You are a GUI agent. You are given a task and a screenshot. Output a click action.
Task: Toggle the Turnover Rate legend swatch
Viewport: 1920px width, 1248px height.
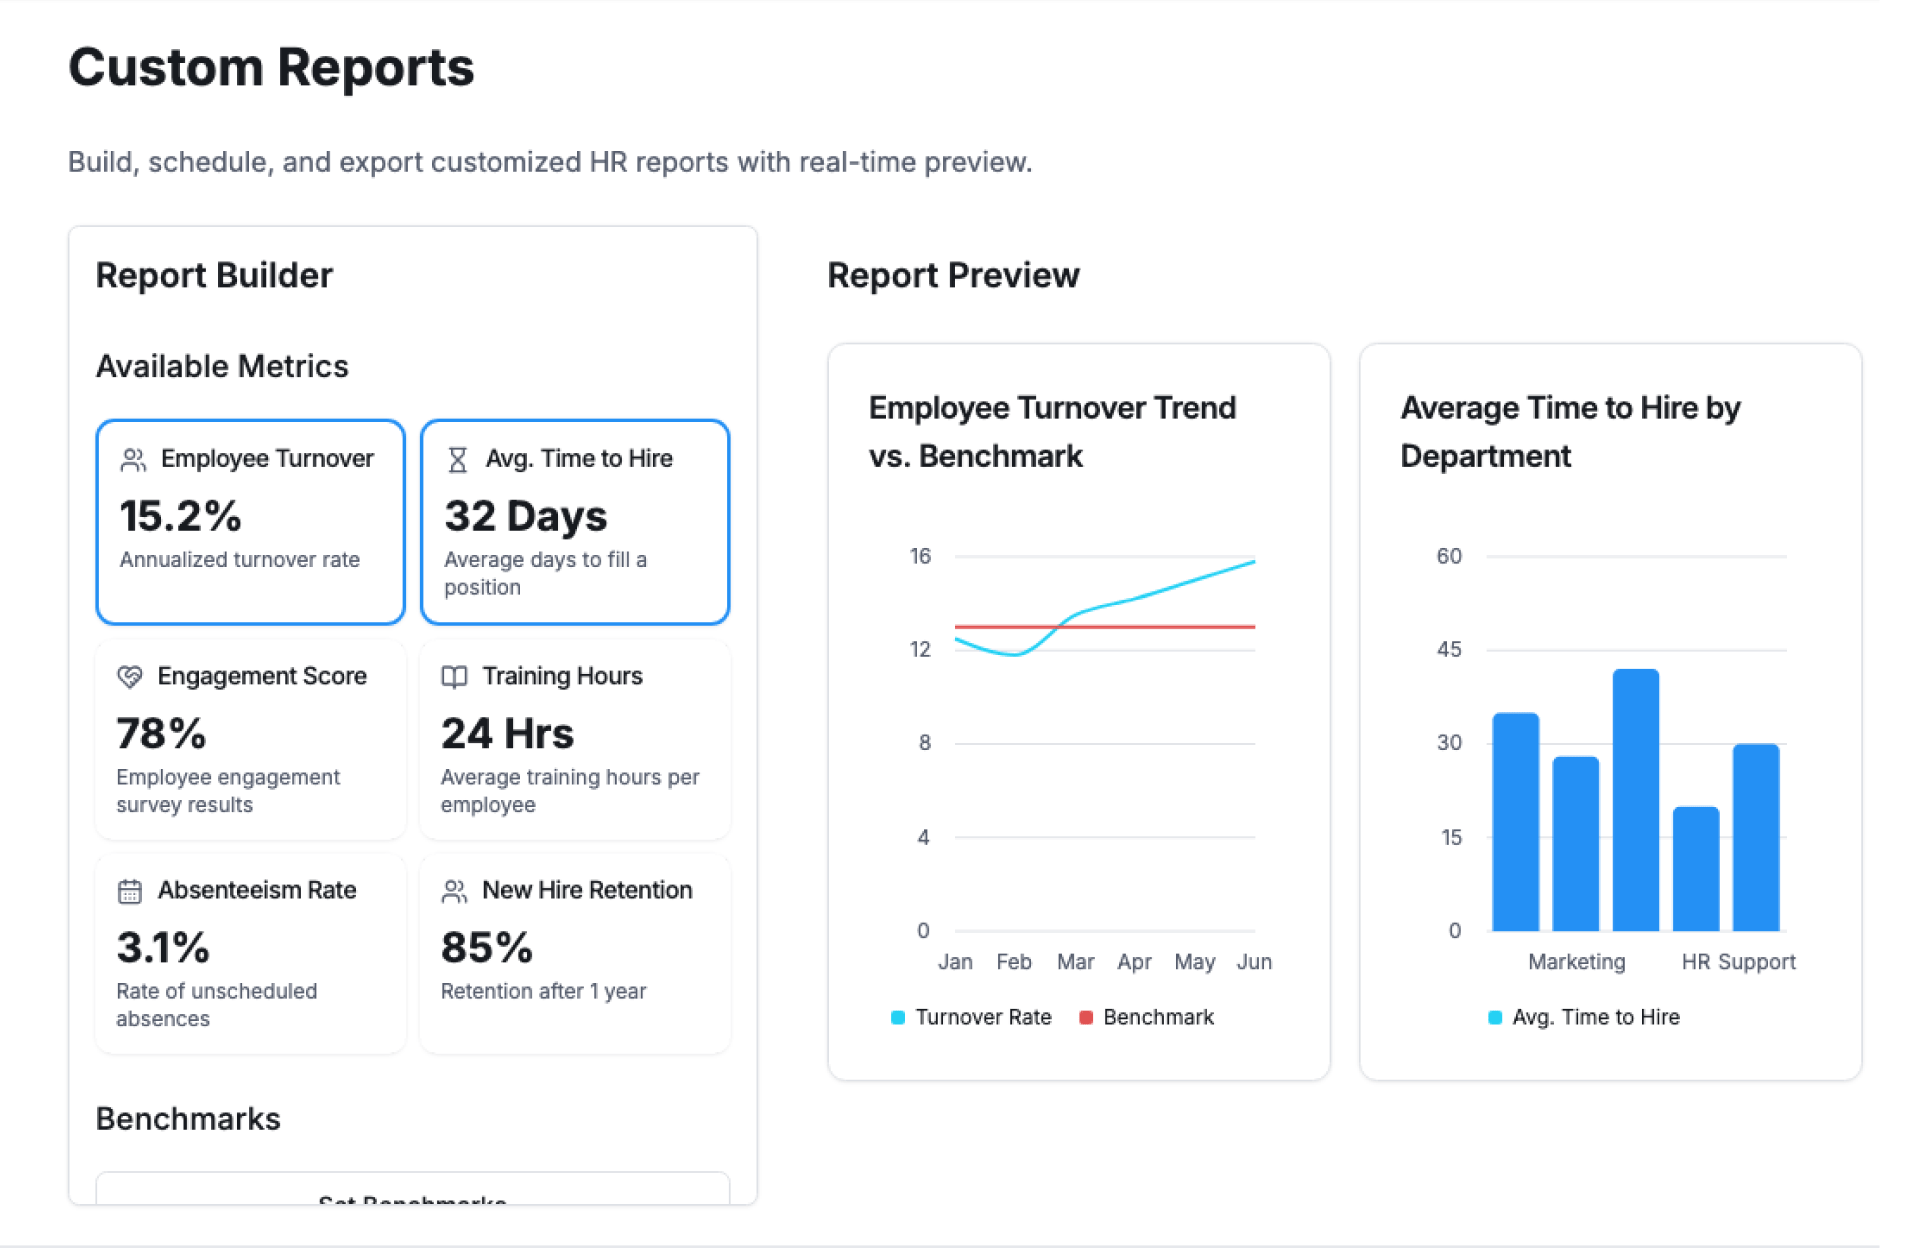pos(898,1018)
